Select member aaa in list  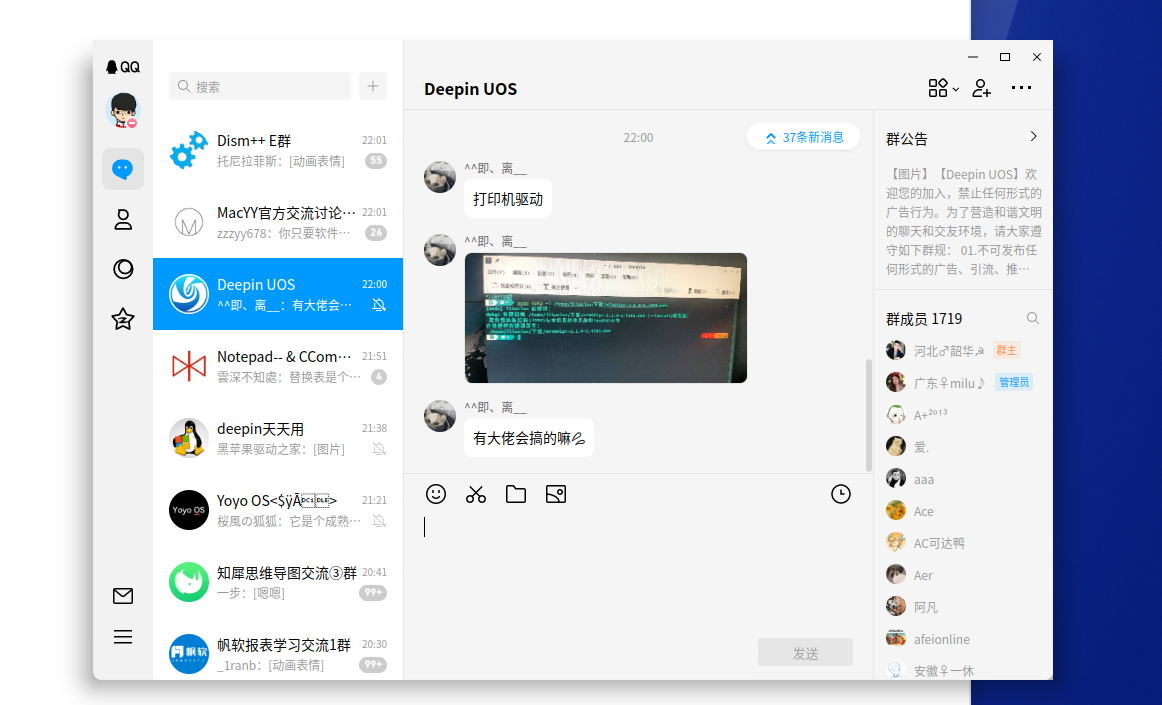point(963,478)
